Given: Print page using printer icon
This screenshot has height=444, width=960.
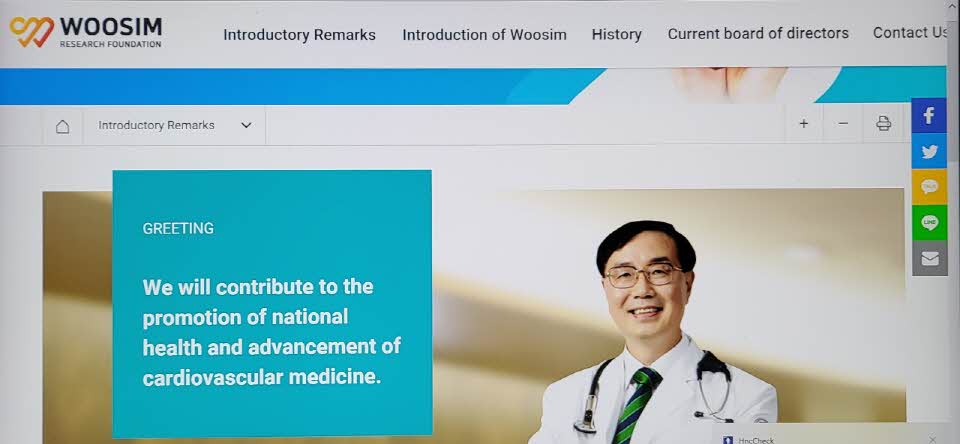Looking at the screenshot, I should (883, 124).
